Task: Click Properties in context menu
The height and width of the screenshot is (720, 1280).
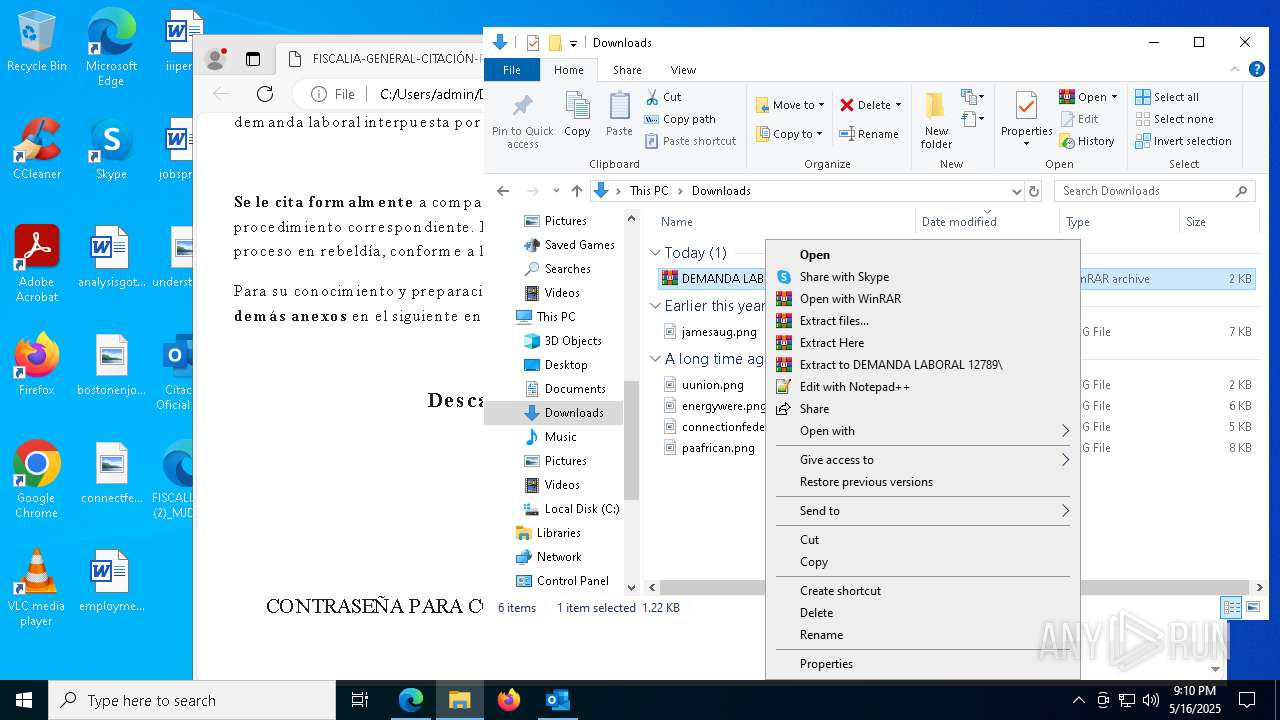Action: [x=922, y=664]
